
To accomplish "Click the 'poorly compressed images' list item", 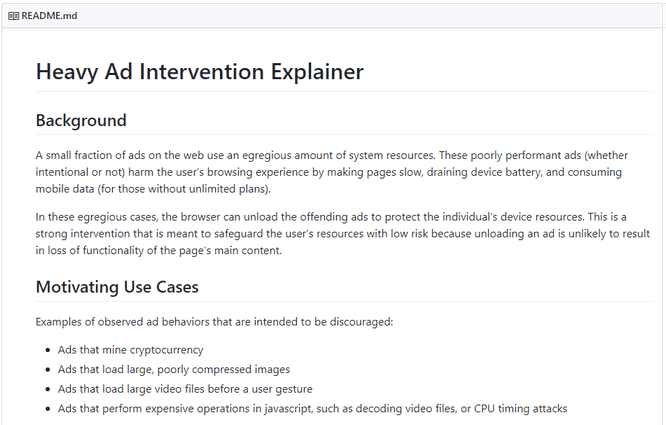I will point(174,369).
